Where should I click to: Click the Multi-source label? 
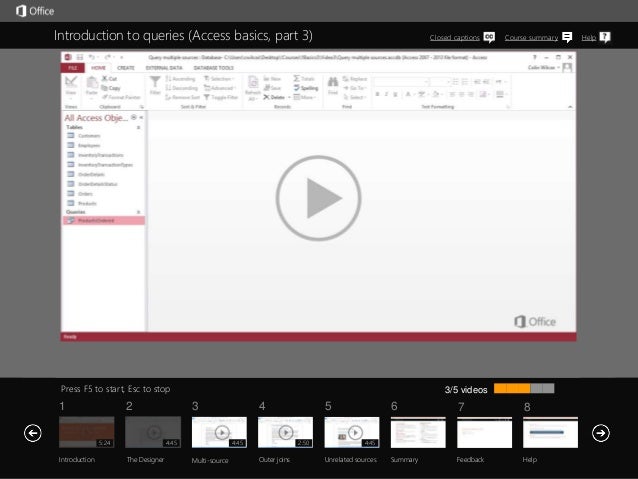tap(210, 460)
